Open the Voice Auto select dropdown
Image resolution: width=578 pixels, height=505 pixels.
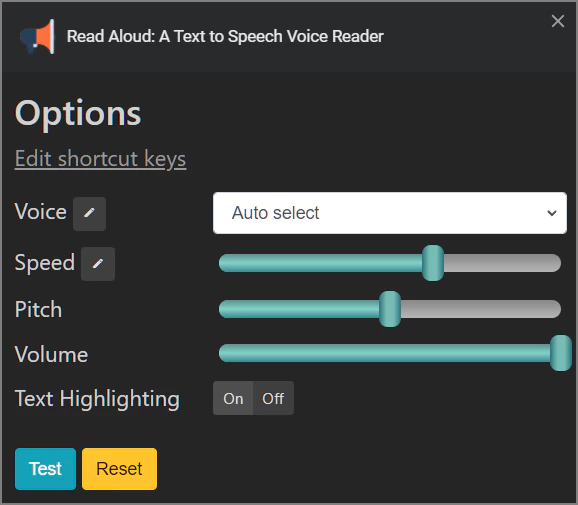coord(390,213)
